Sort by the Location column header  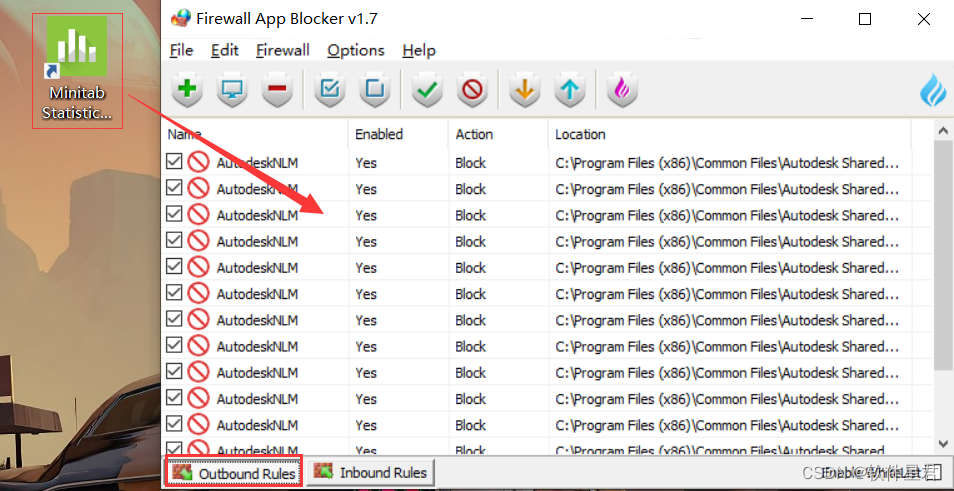coord(729,134)
